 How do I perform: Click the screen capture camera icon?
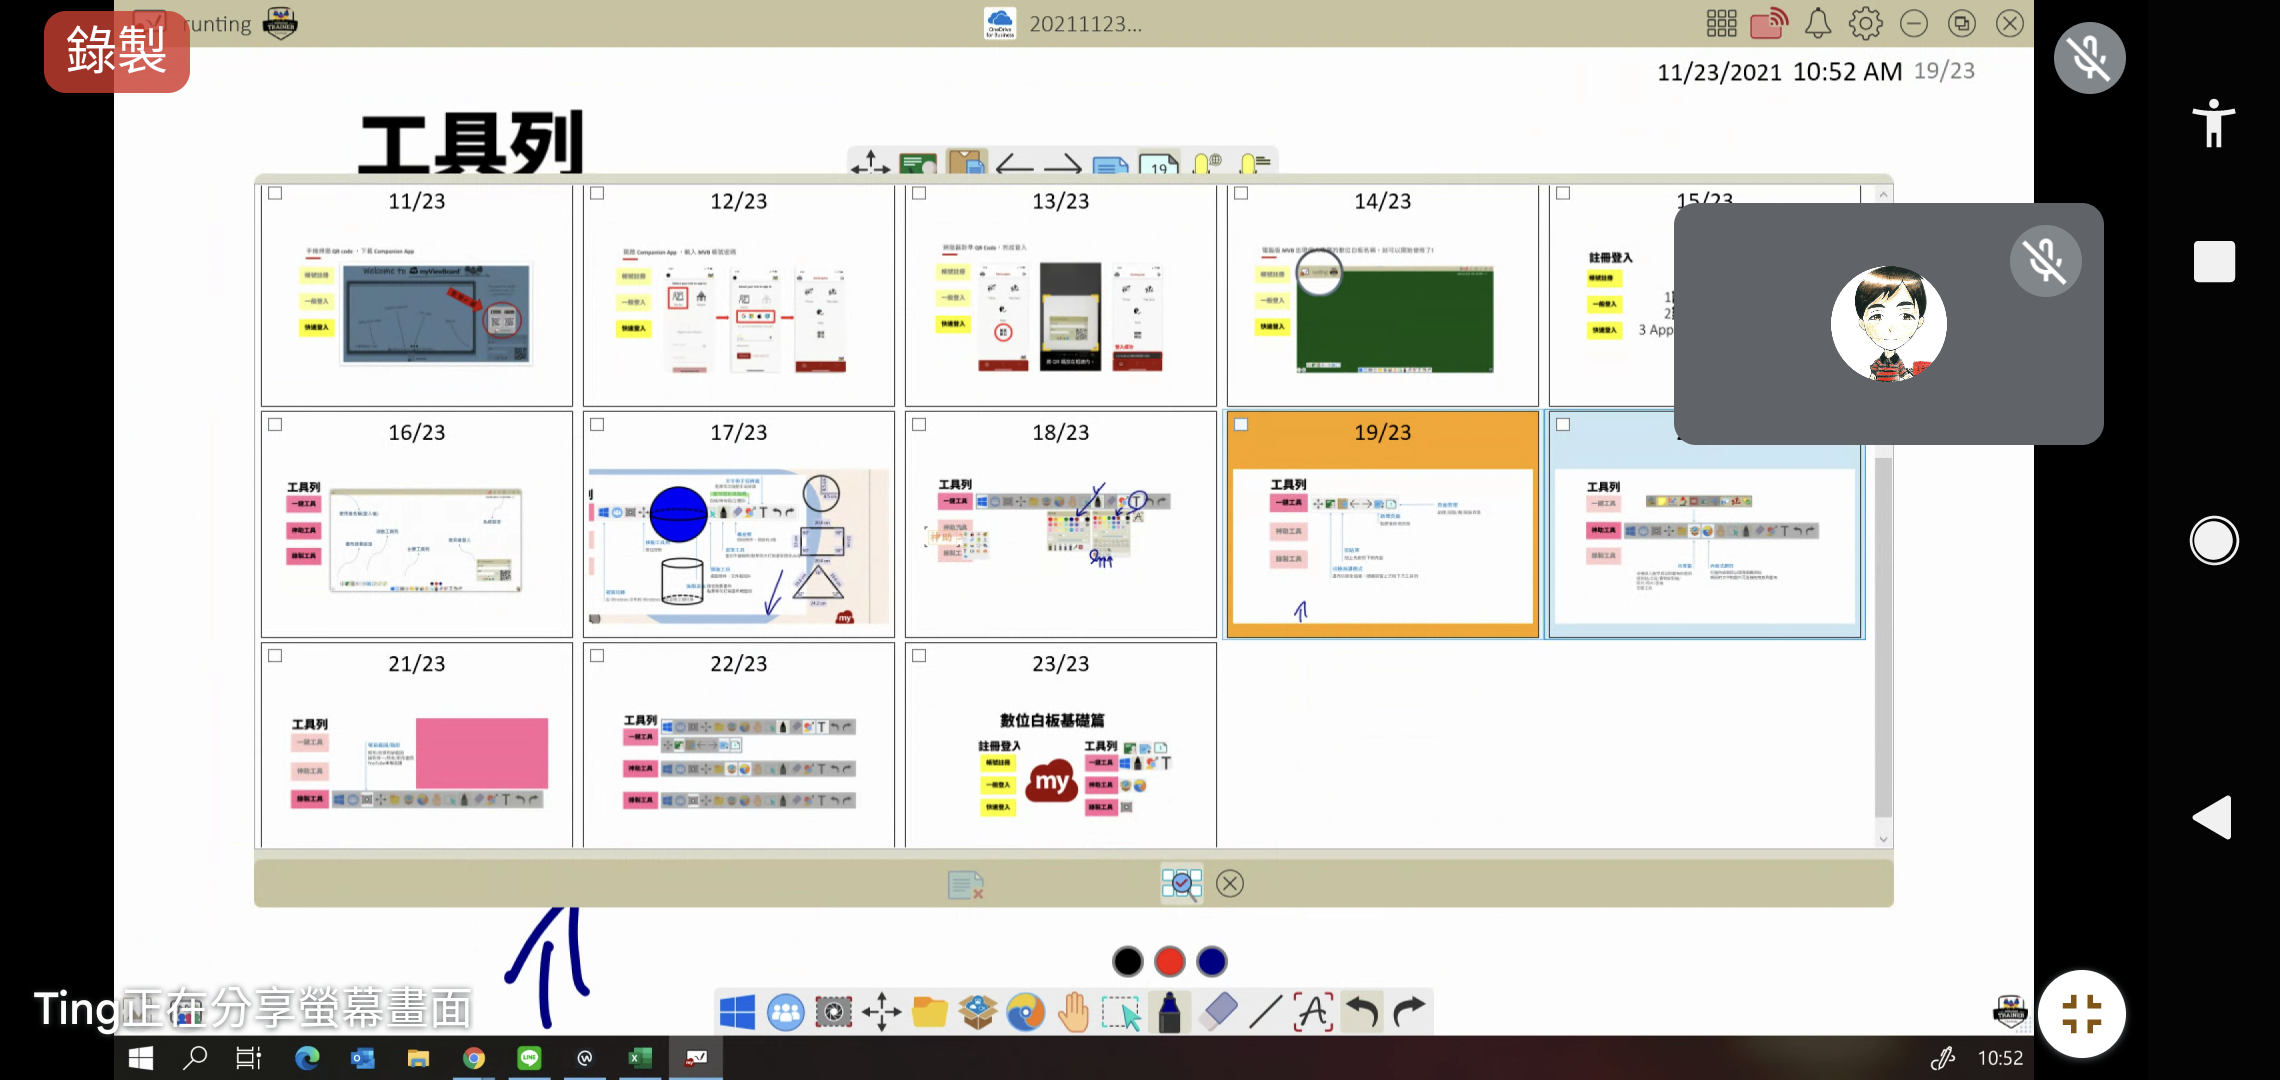tap(833, 1012)
